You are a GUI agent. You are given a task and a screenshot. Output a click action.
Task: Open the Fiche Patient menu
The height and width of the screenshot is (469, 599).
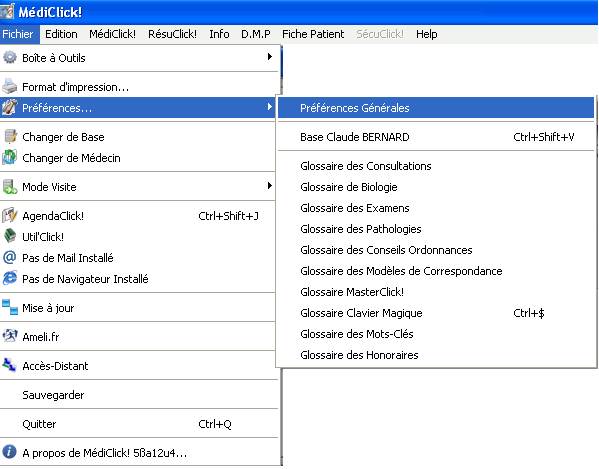(x=313, y=34)
